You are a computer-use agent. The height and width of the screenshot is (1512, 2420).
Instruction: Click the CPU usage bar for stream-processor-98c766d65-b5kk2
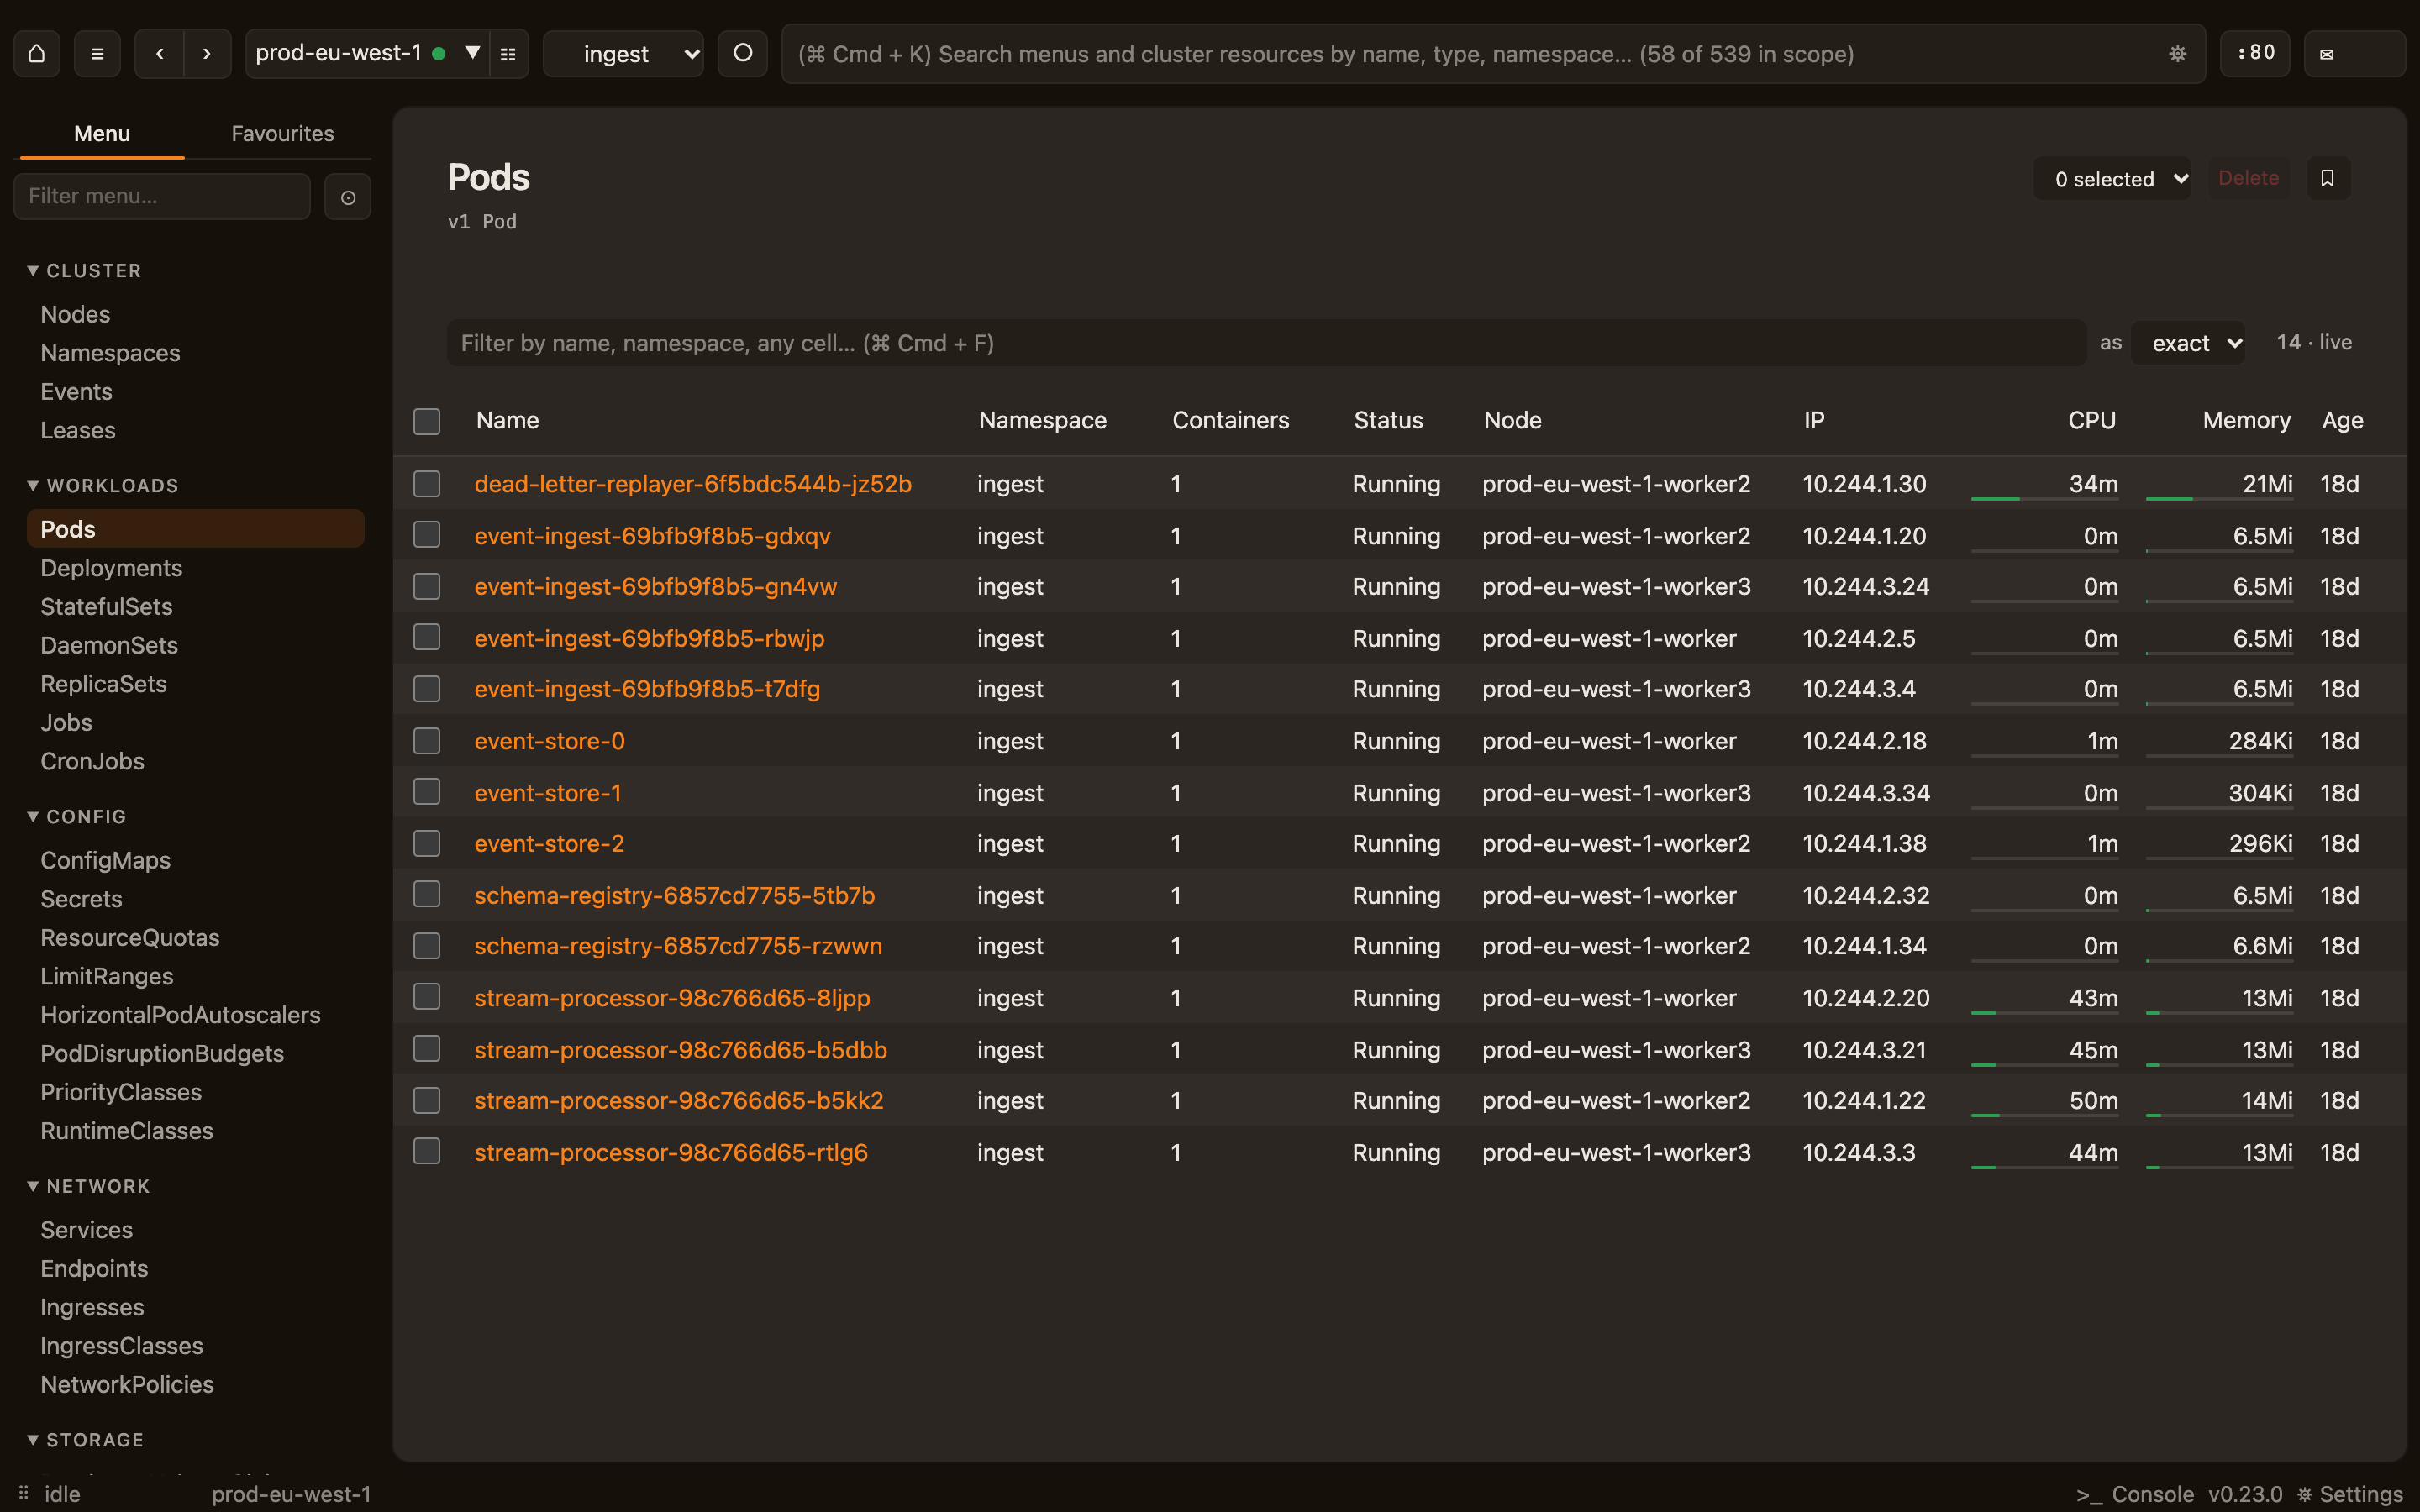click(2044, 1115)
